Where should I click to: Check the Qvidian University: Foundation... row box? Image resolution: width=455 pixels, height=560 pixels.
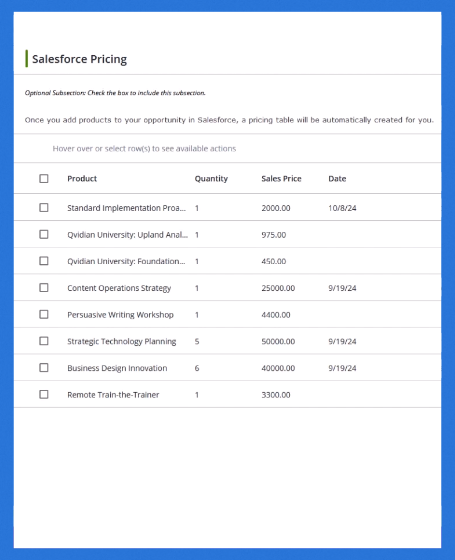pos(44,261)
